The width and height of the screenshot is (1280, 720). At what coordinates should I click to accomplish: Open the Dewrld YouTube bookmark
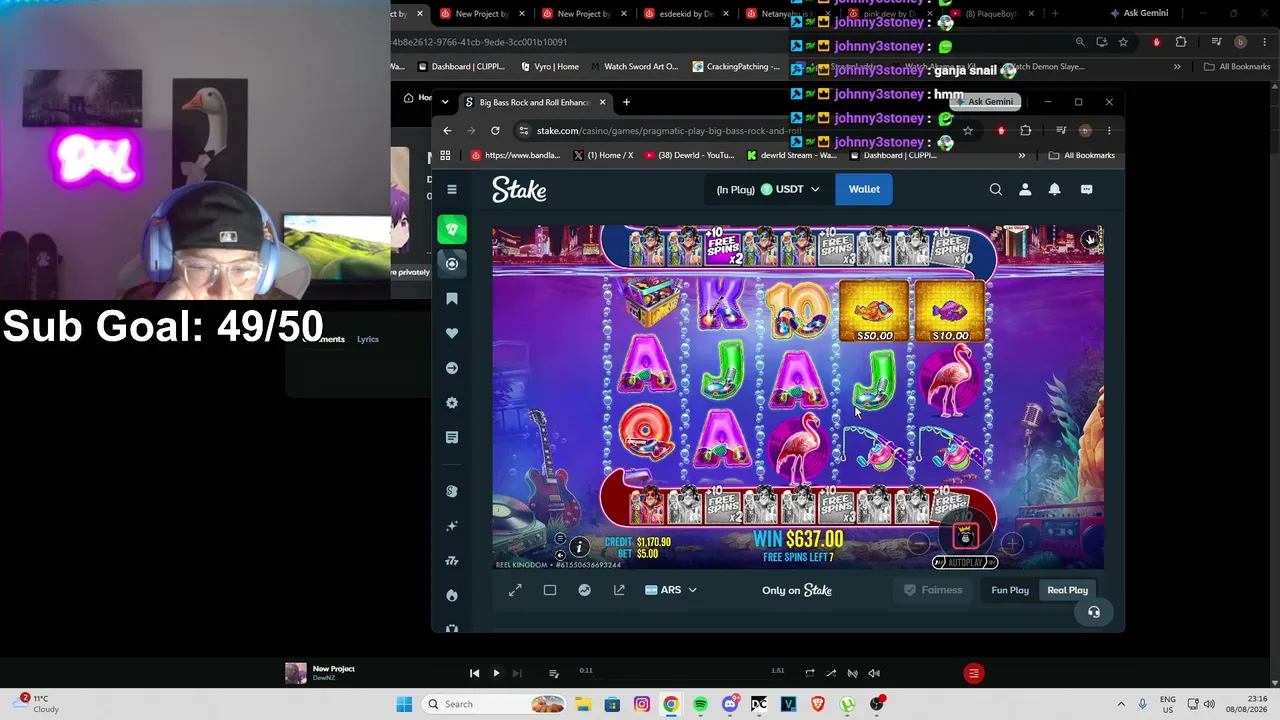[x=690, y=155]
